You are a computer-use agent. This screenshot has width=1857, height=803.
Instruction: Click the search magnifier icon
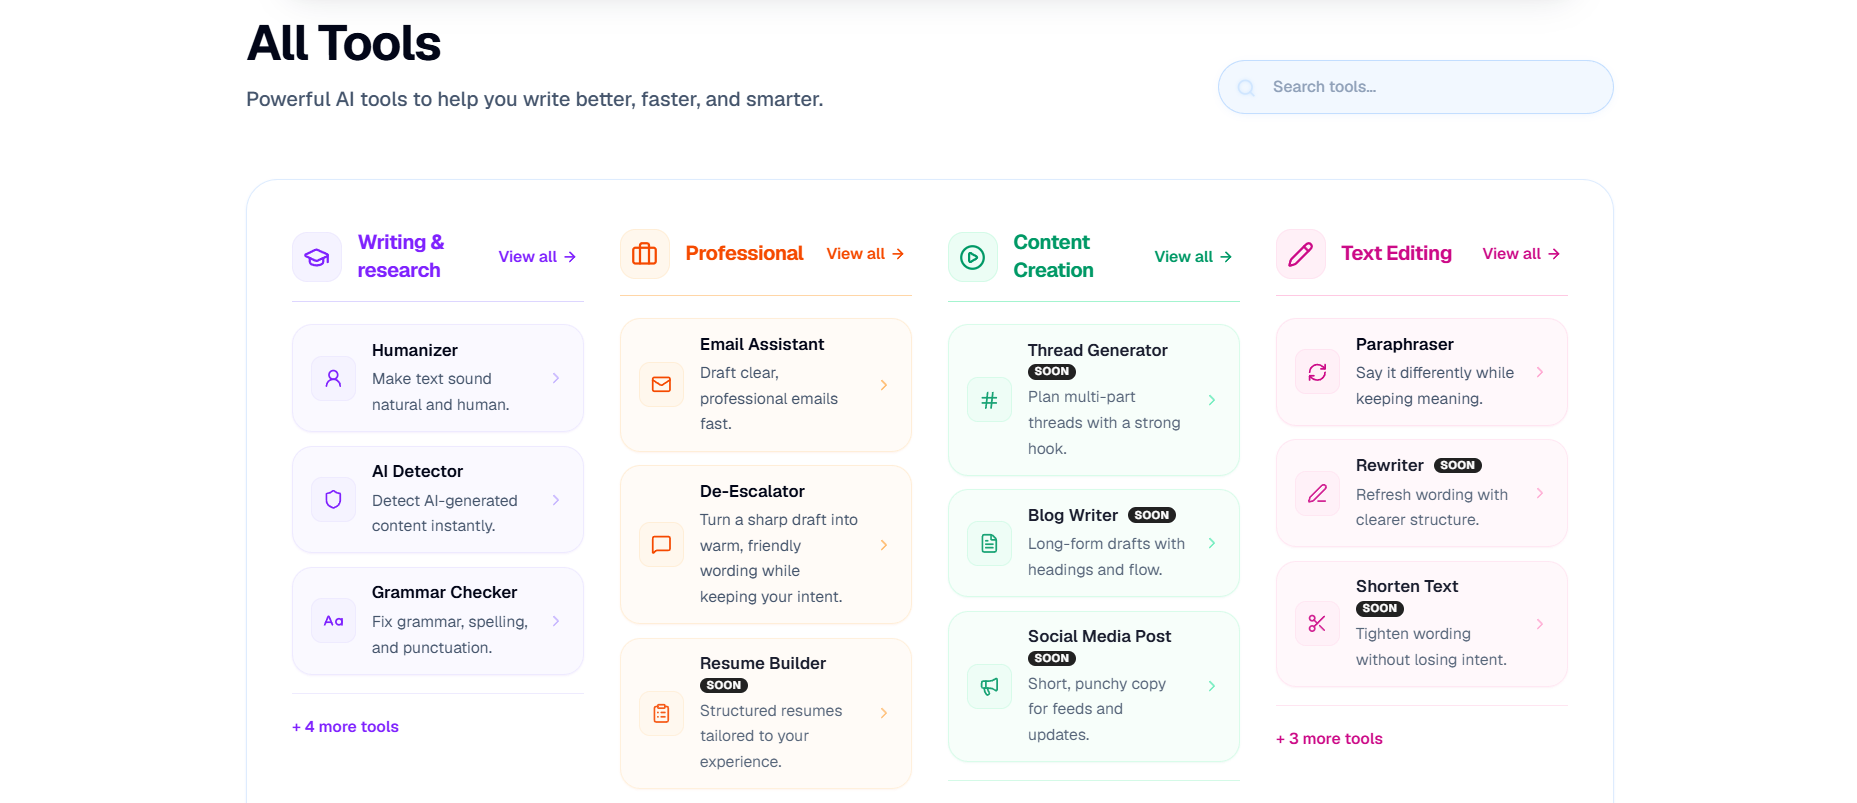(x=1246, y=88)
